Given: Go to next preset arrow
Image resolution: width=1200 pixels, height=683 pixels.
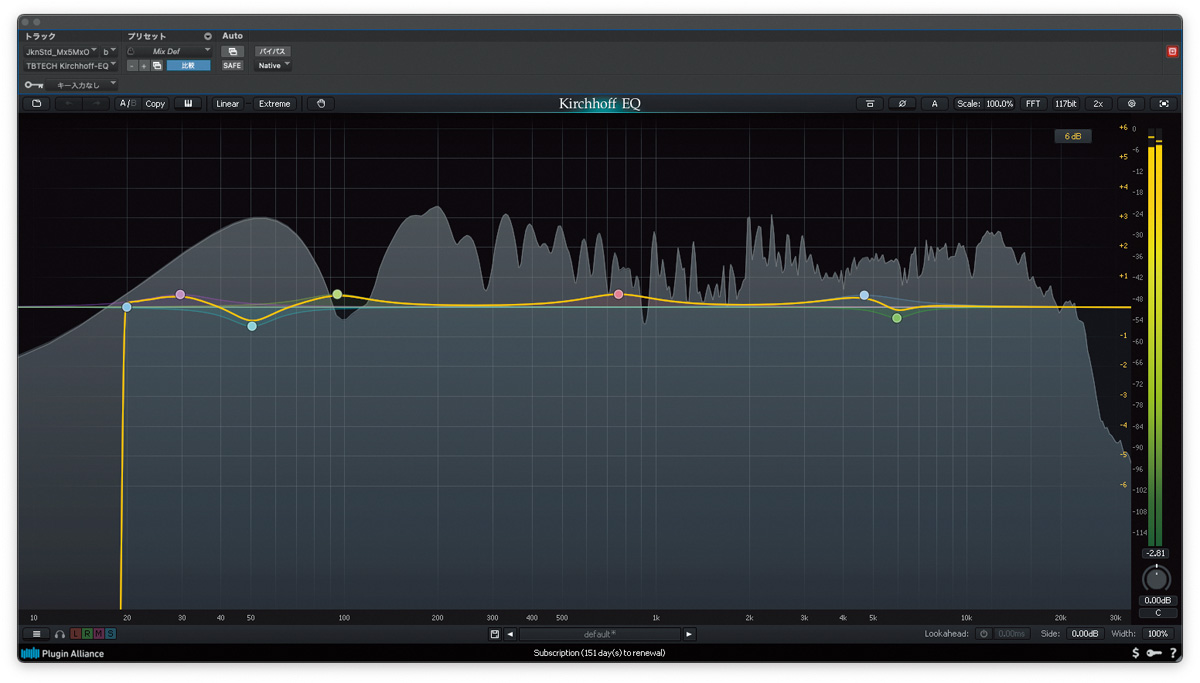Looking at the screenshot, I should pyautogui.click(x=689, y=634).
